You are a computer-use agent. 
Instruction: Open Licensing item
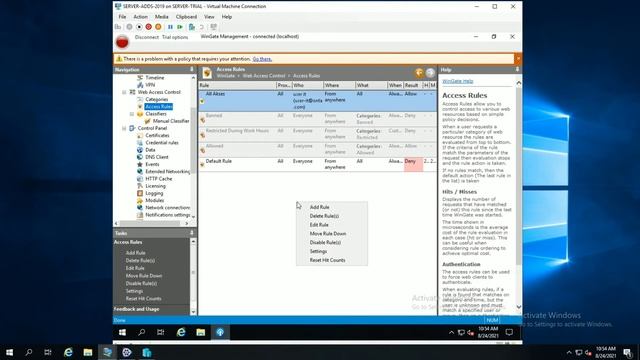click(x=156, y=186)
